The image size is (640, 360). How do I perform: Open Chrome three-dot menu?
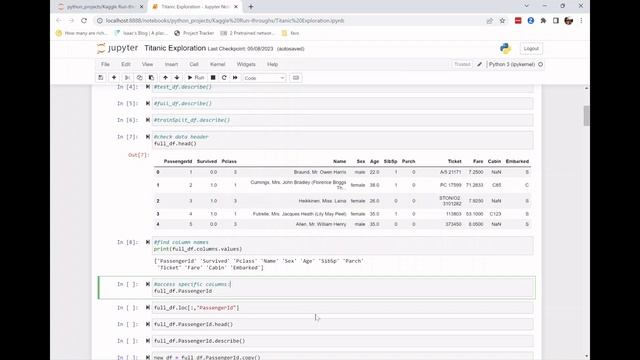(581, 21)
